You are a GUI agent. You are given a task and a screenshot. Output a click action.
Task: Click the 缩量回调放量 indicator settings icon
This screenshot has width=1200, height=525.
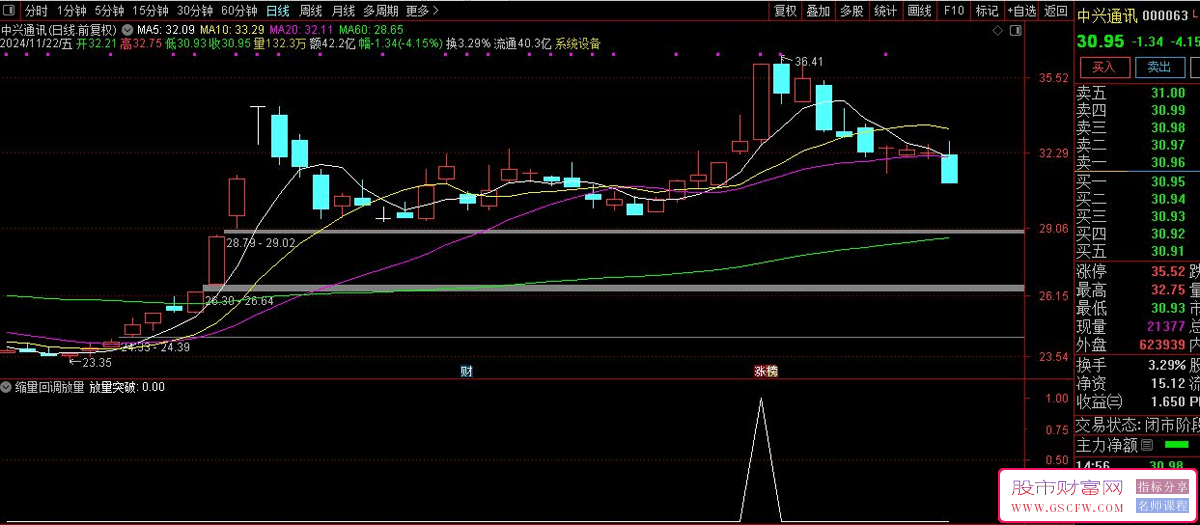pos(7,387)
